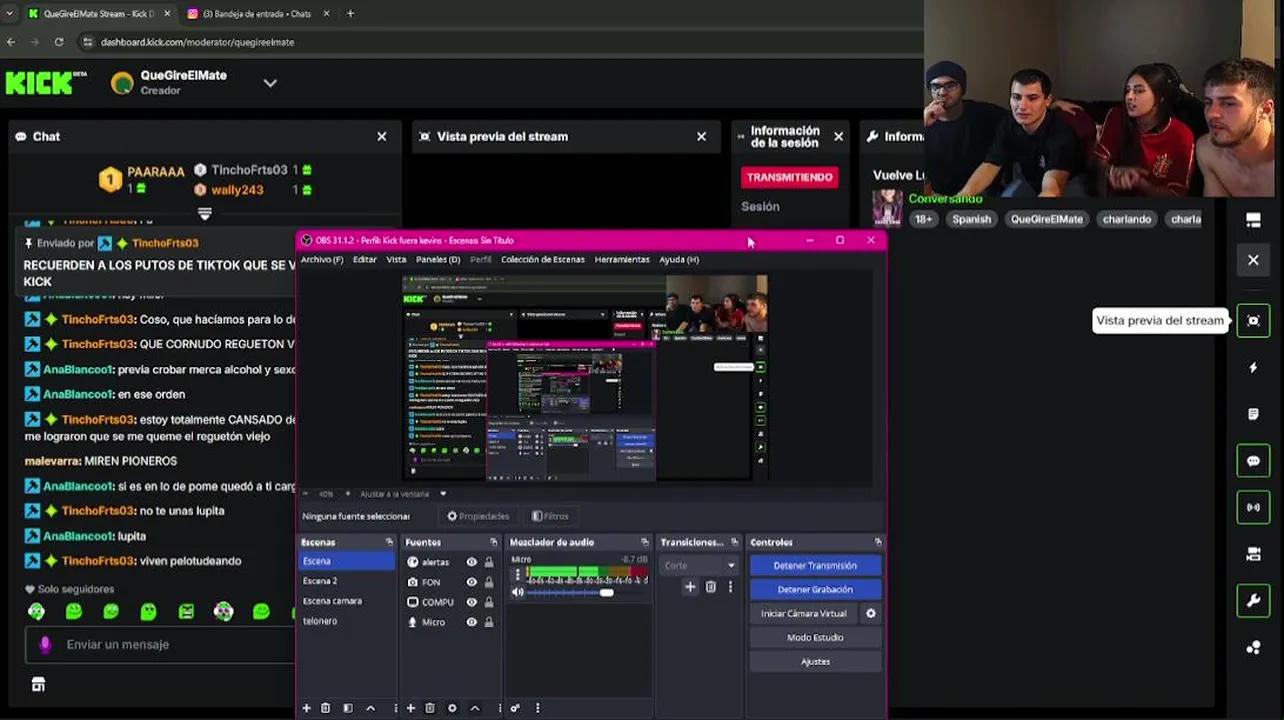Undock Fuentes panel with float icon

tap(493, 542)
